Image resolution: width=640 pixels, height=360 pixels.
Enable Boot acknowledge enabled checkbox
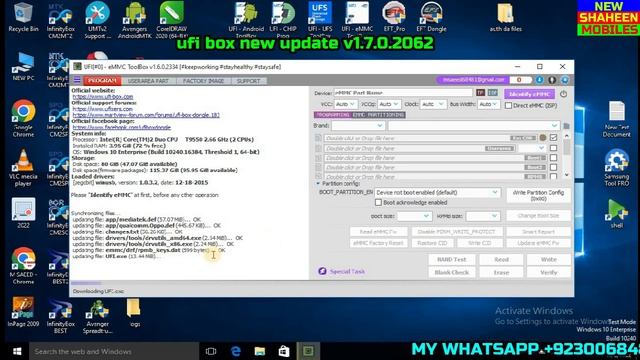point(378,202)
